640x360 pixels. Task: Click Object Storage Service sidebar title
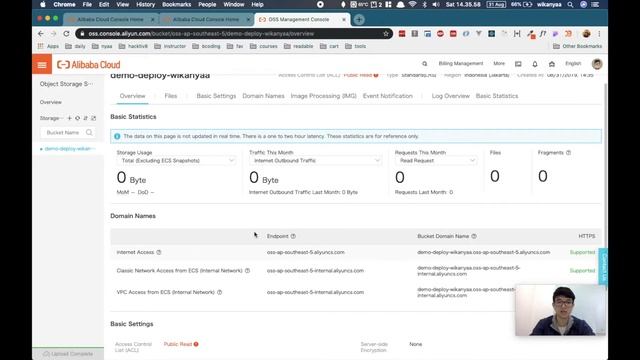click(66, 84)
